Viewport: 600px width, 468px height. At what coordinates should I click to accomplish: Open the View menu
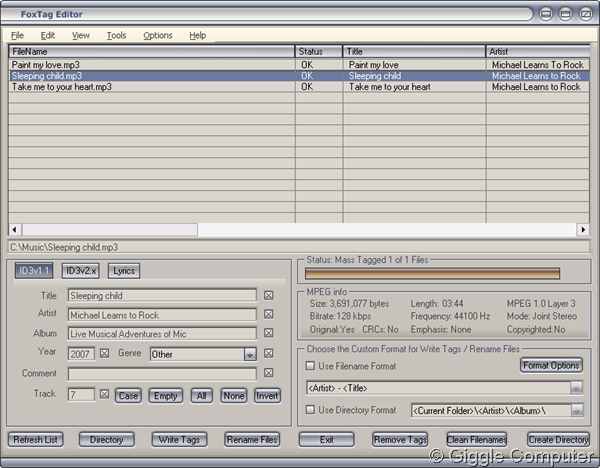81,36
